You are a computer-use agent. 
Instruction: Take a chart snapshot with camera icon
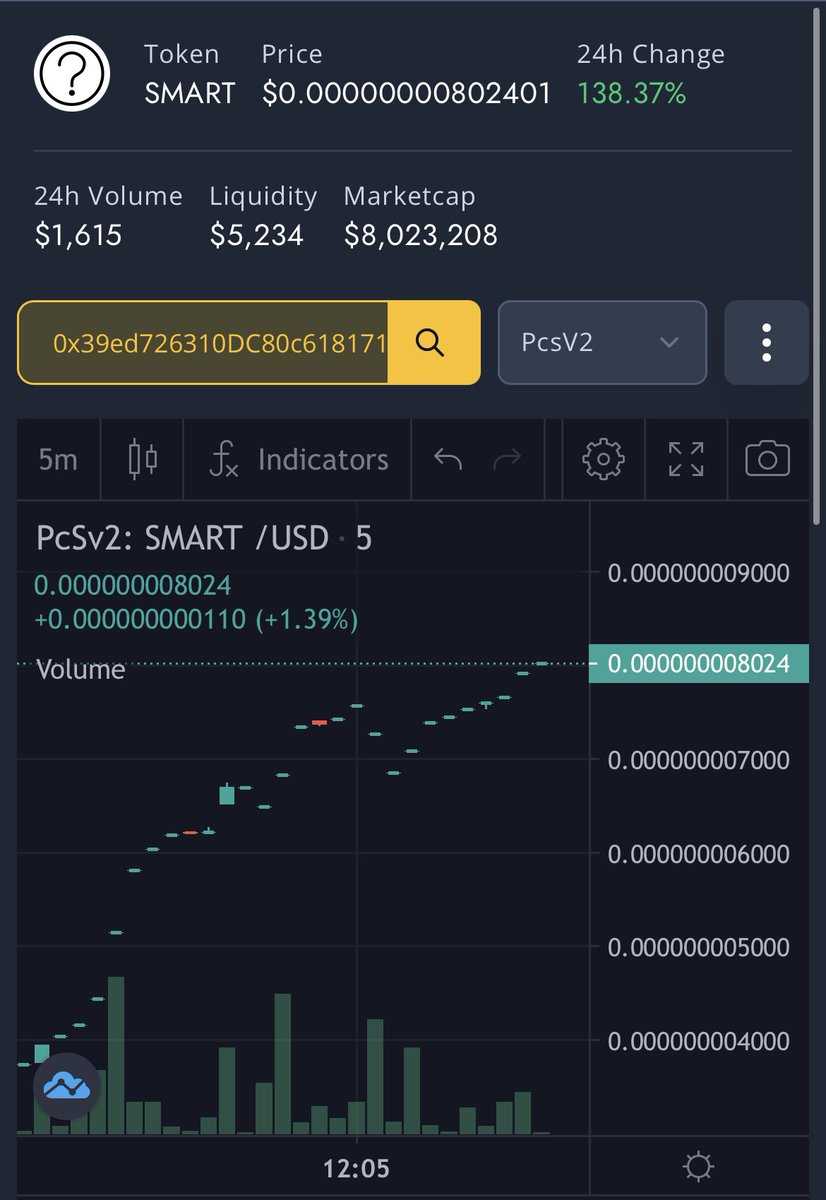coord(768,460)
